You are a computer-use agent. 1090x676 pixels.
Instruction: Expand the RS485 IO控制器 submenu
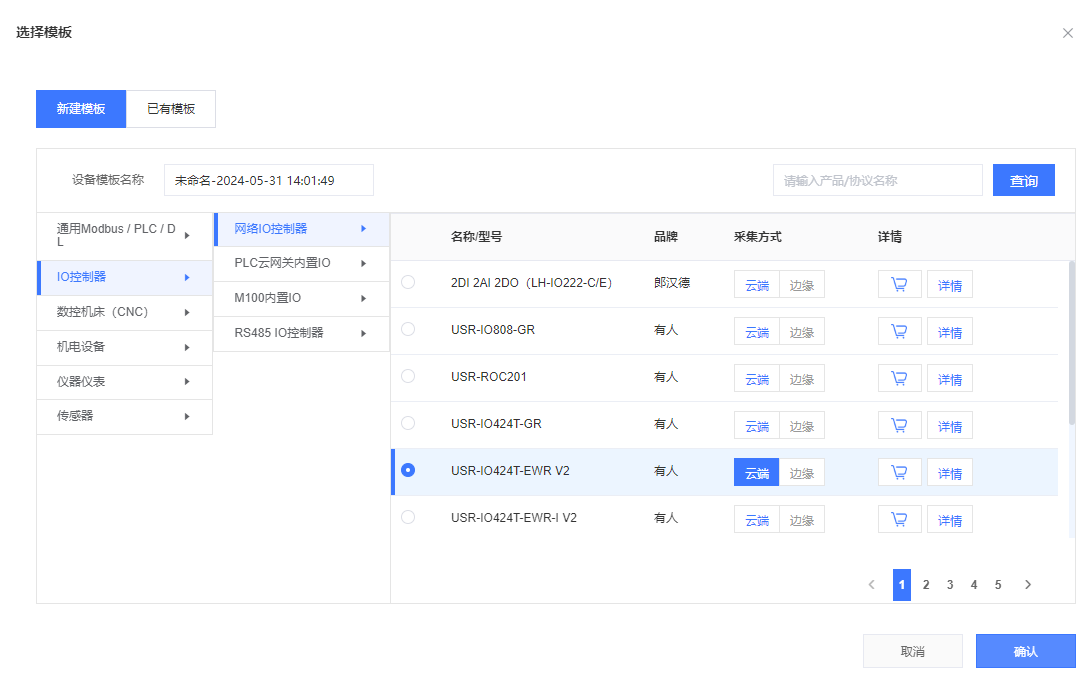300,333
